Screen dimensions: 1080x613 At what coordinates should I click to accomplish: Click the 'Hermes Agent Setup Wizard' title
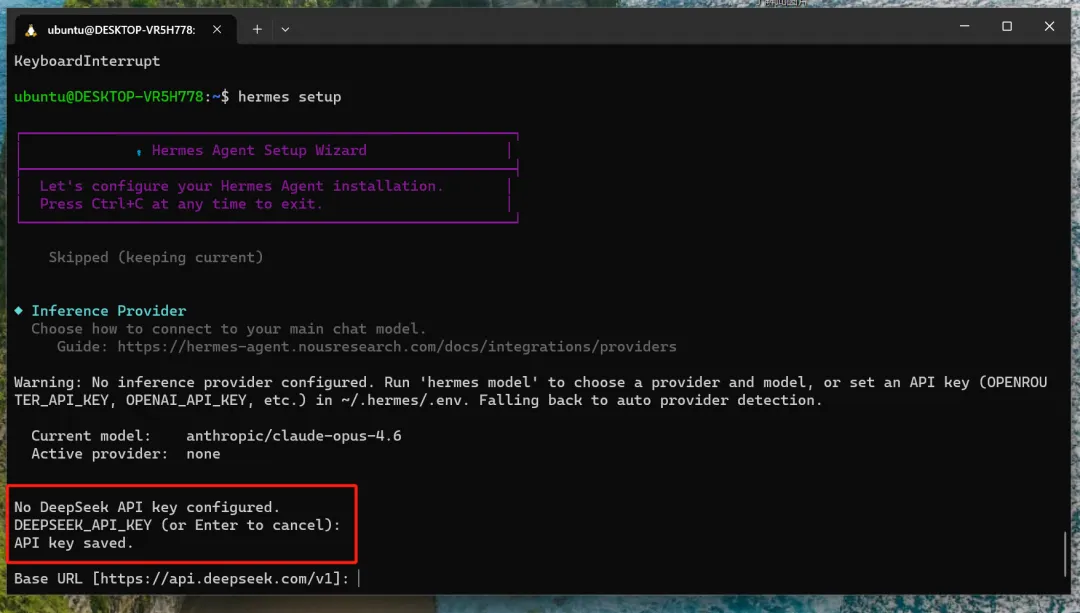pyautogui.click(x=259, y=150)
